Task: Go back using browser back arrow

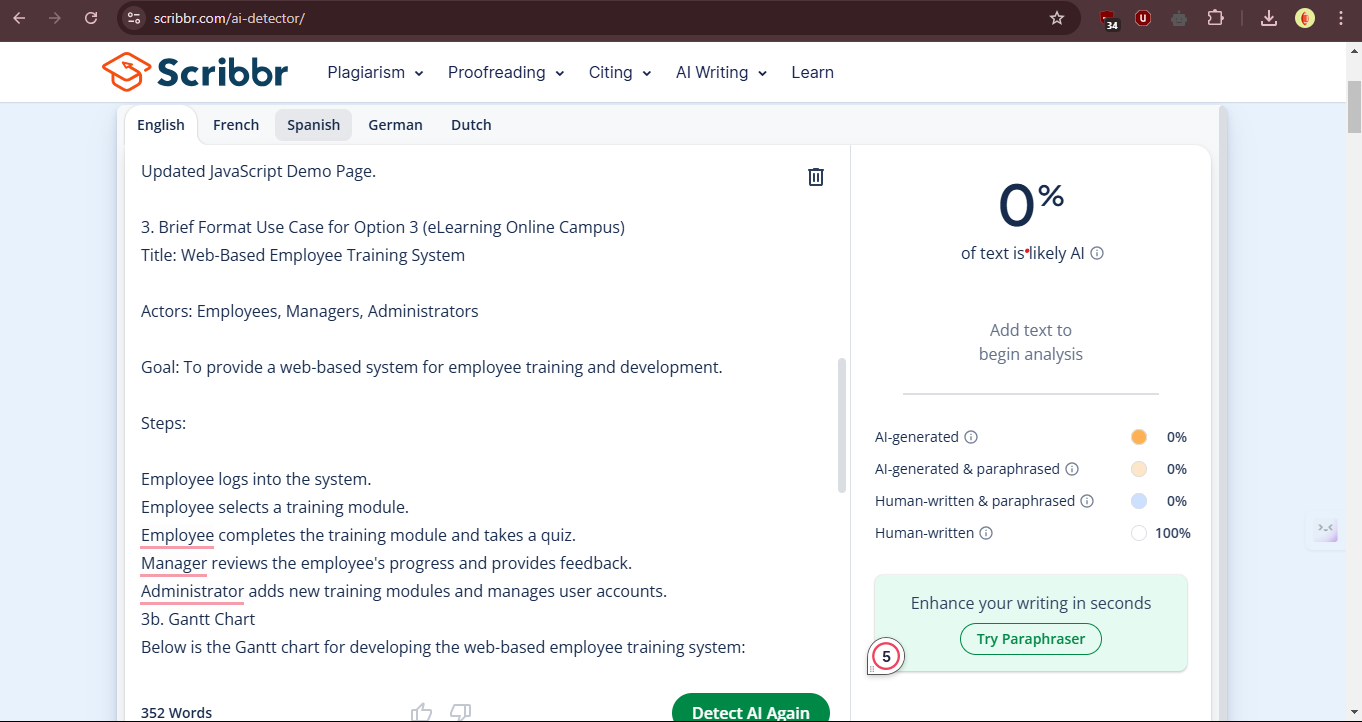Action: 19,18
